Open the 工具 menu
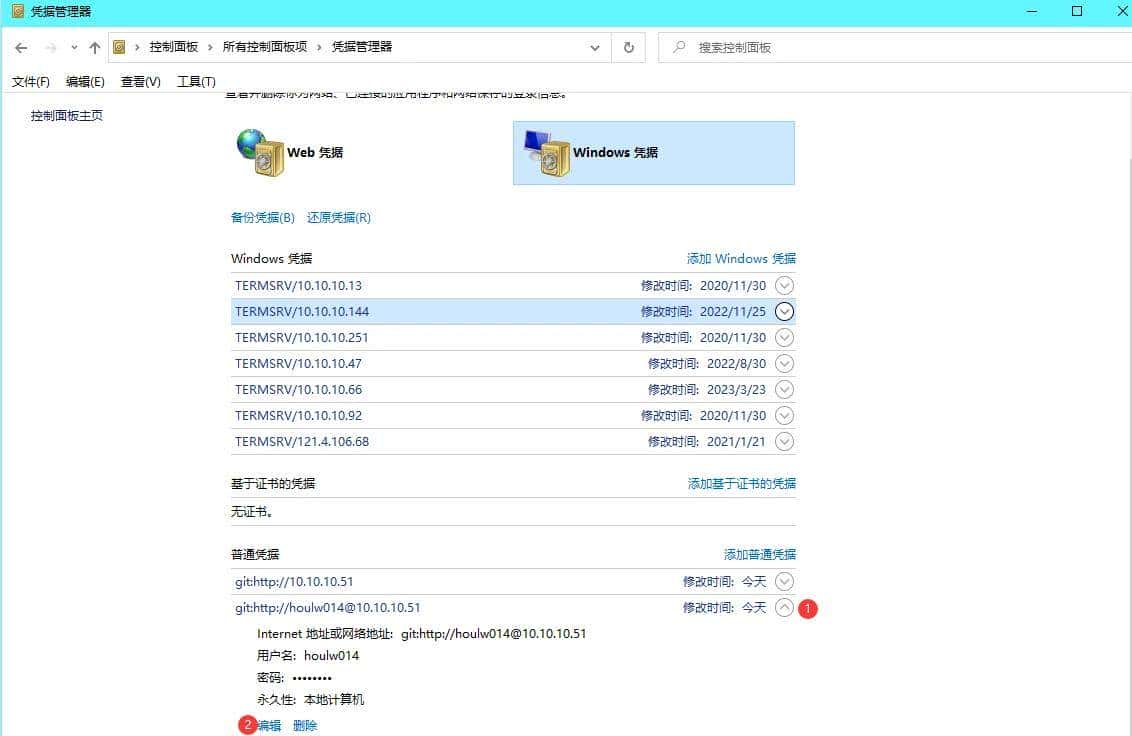Viewport: 1132px width, 736px height. click(x=196, y=81)
